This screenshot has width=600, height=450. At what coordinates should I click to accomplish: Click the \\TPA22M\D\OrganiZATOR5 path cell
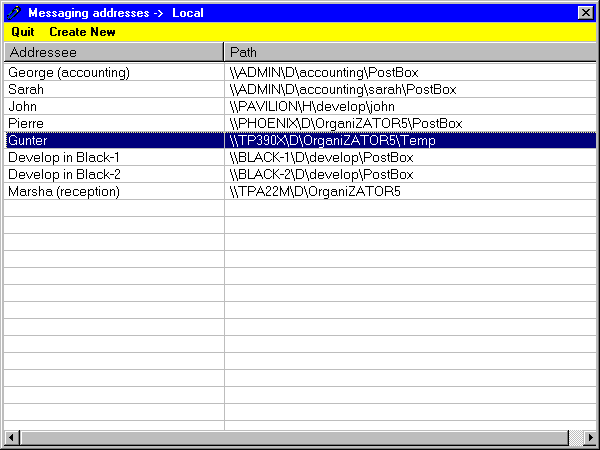point(315,191)
